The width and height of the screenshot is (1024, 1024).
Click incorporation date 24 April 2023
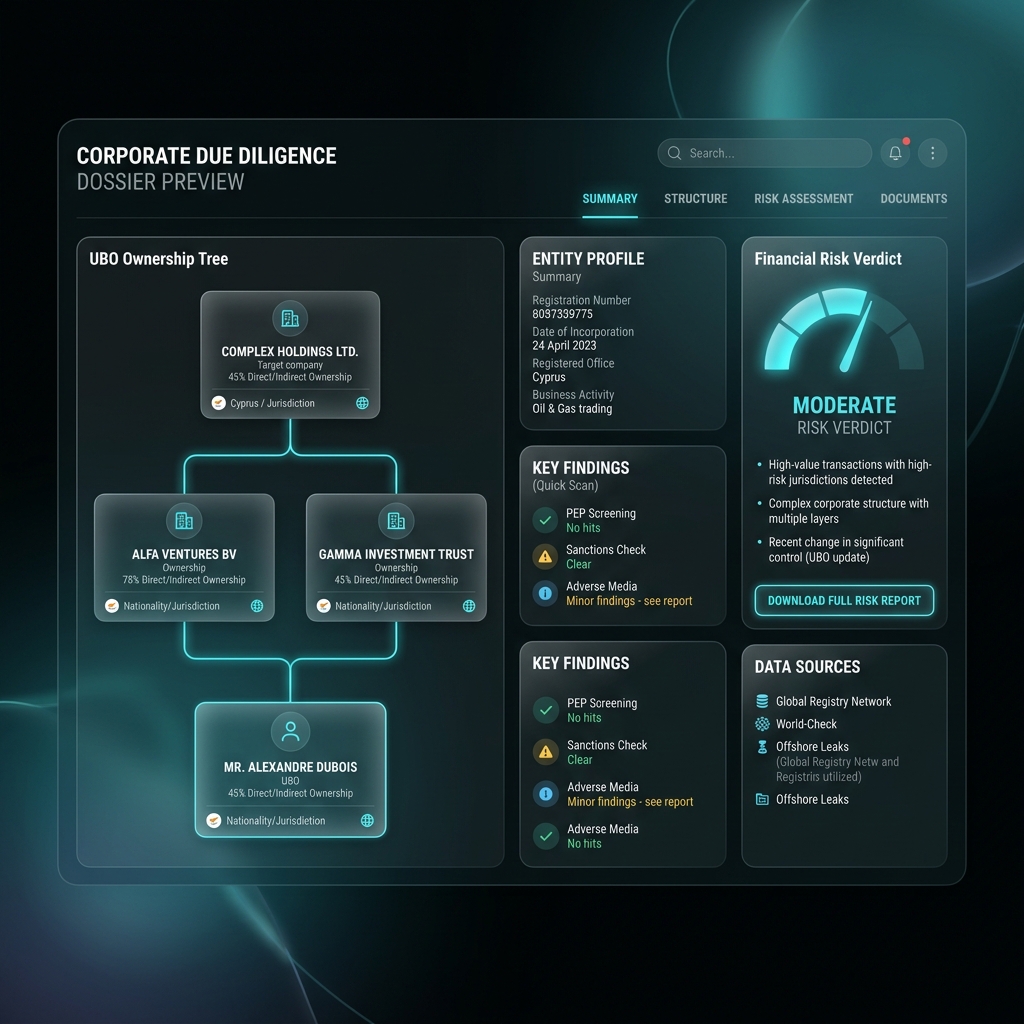tap(564, 345)
